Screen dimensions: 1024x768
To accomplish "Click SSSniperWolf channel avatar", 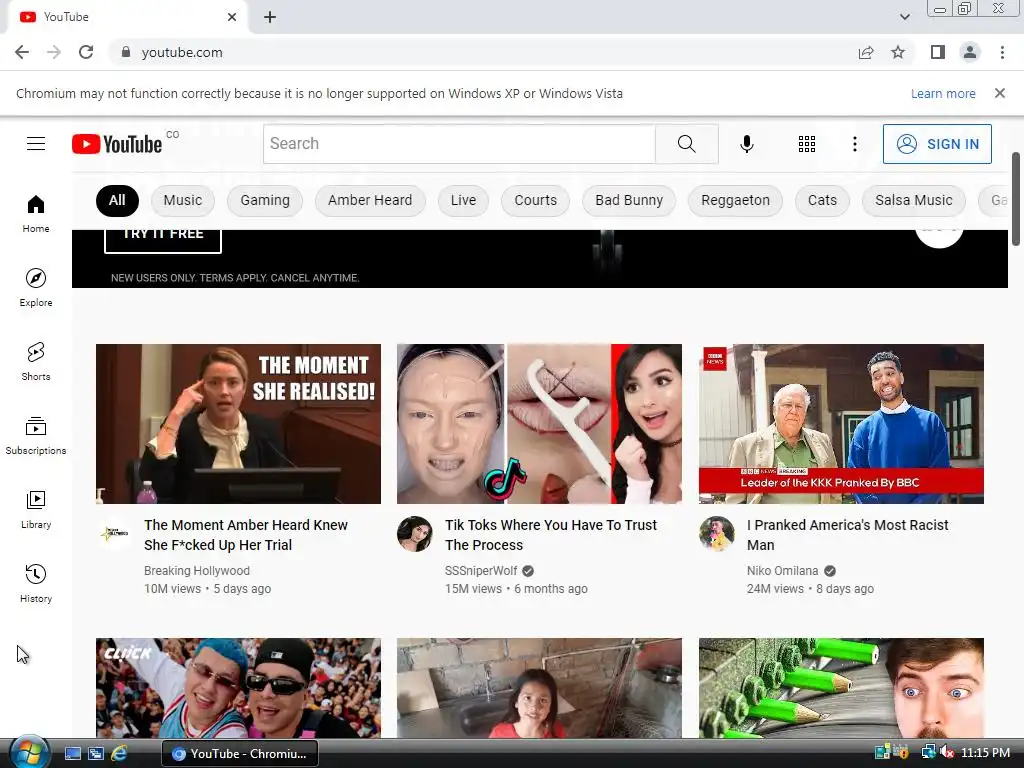I will coord(415,534).
